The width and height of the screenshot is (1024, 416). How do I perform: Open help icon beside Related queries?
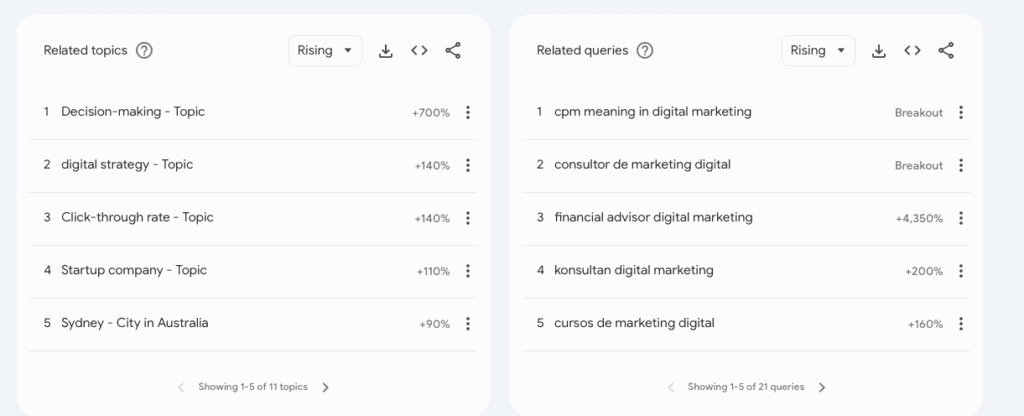coord(645,51)
